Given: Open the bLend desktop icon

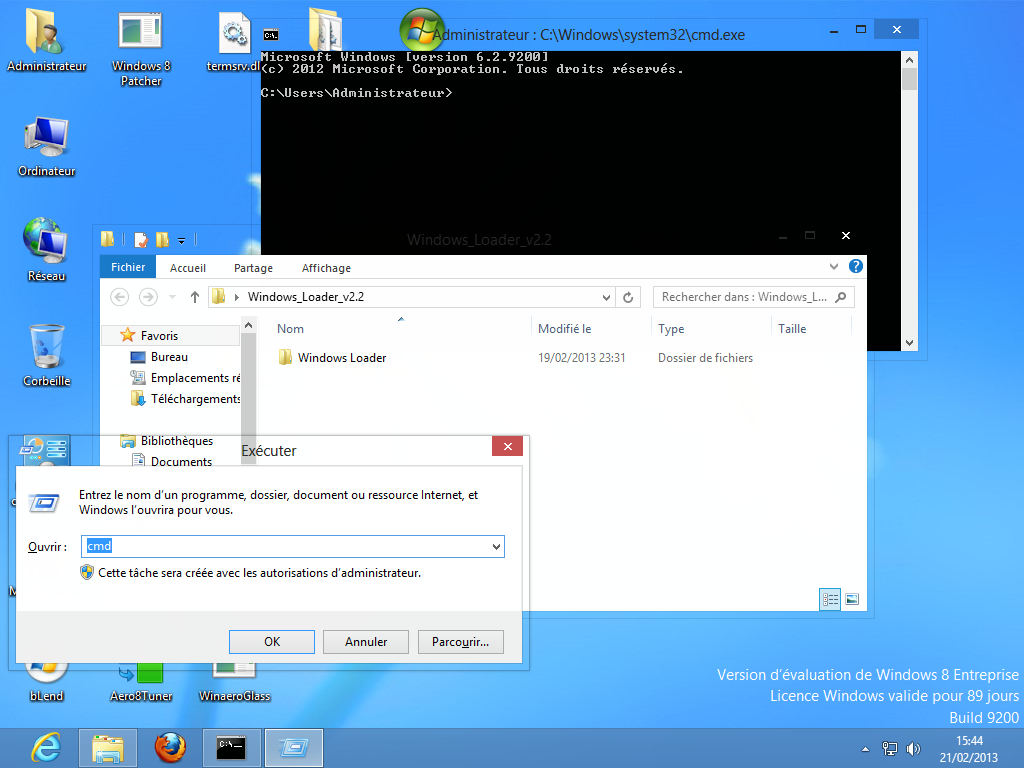Looking at the screenshot, I should (x=46, y=684).
